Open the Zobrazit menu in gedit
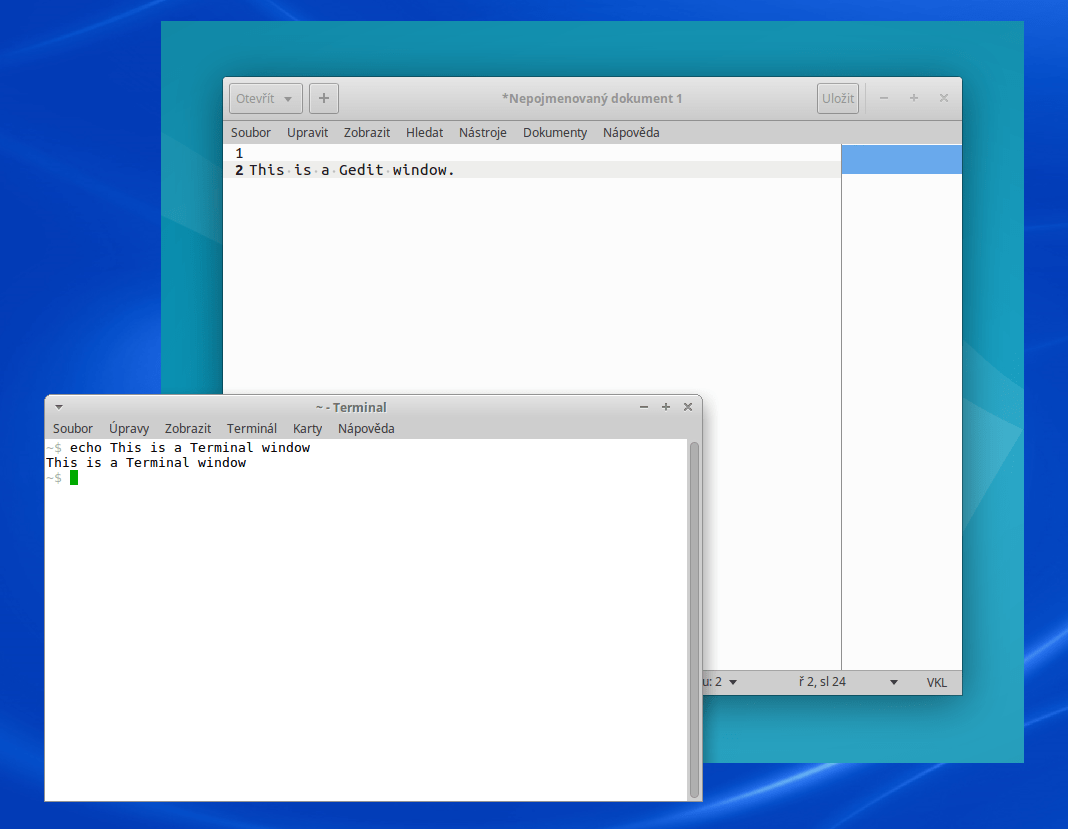 point(366,132)
